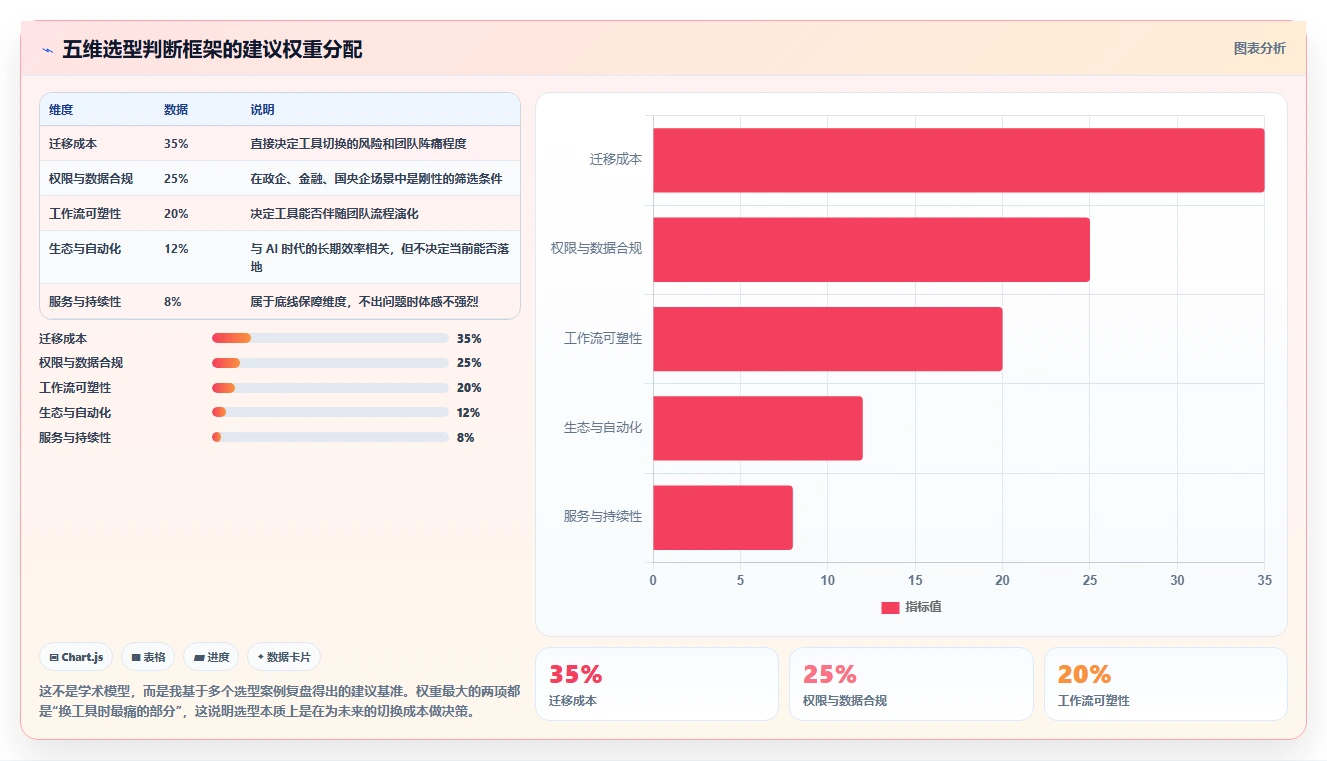
Task: Click the 维度 column header
Action: [x=61, y=110]
